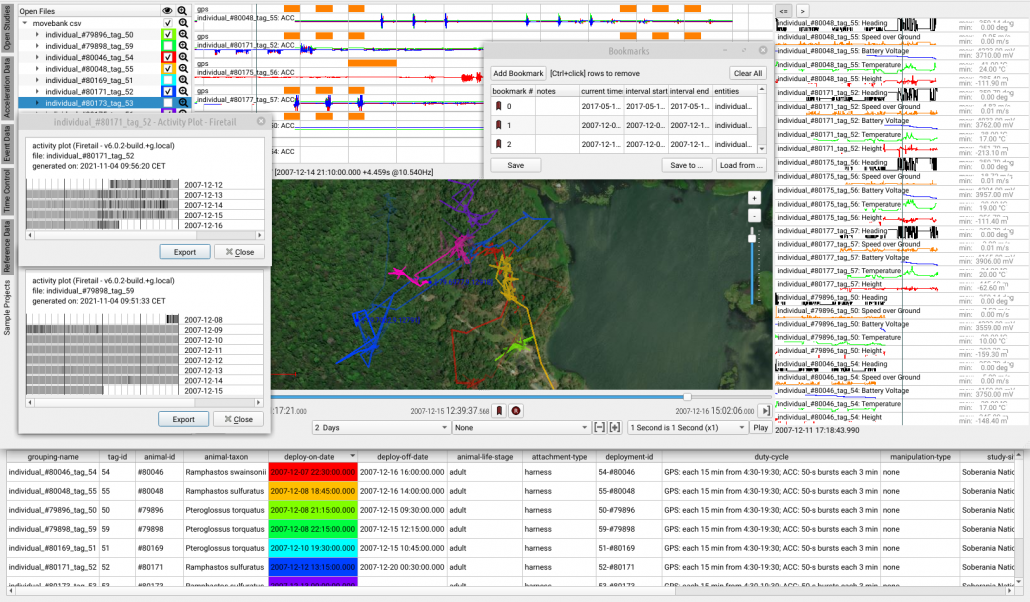
Task: Click the bookmark icon in row 1
Action: point(499,126)
